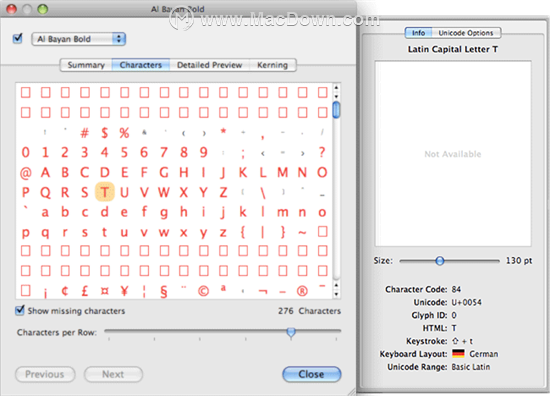Click the German flag keyboard layout icon

[x=458, y=353]
